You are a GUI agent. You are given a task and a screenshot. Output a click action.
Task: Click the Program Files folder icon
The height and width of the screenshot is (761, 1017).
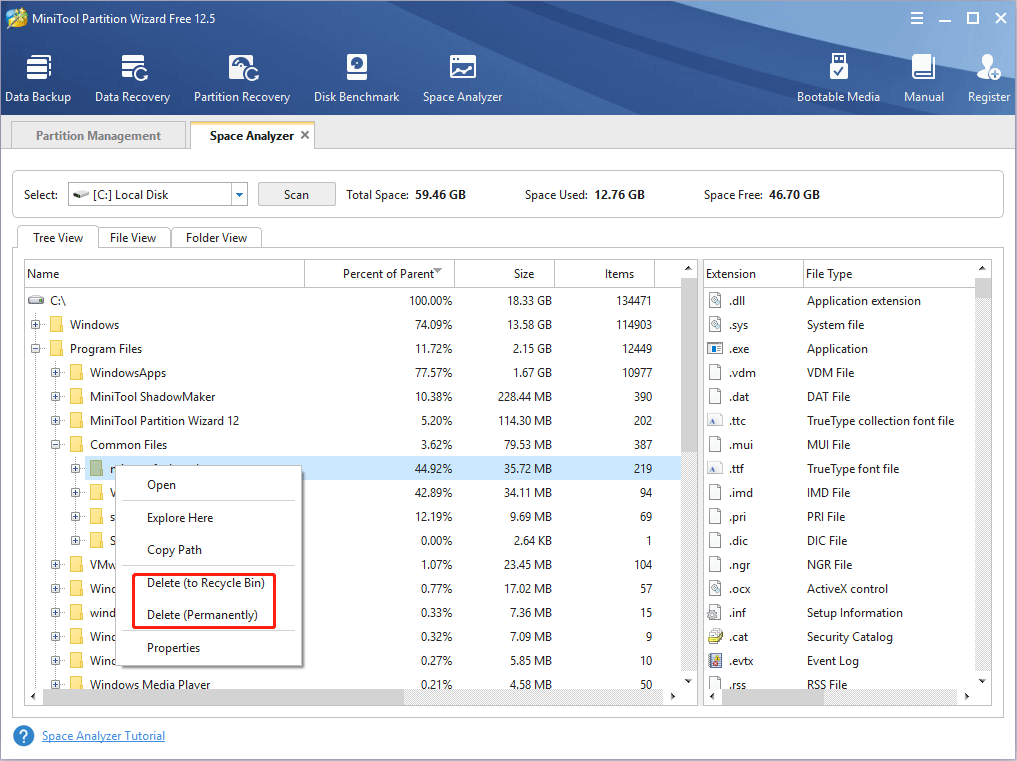tap(56, 348)
